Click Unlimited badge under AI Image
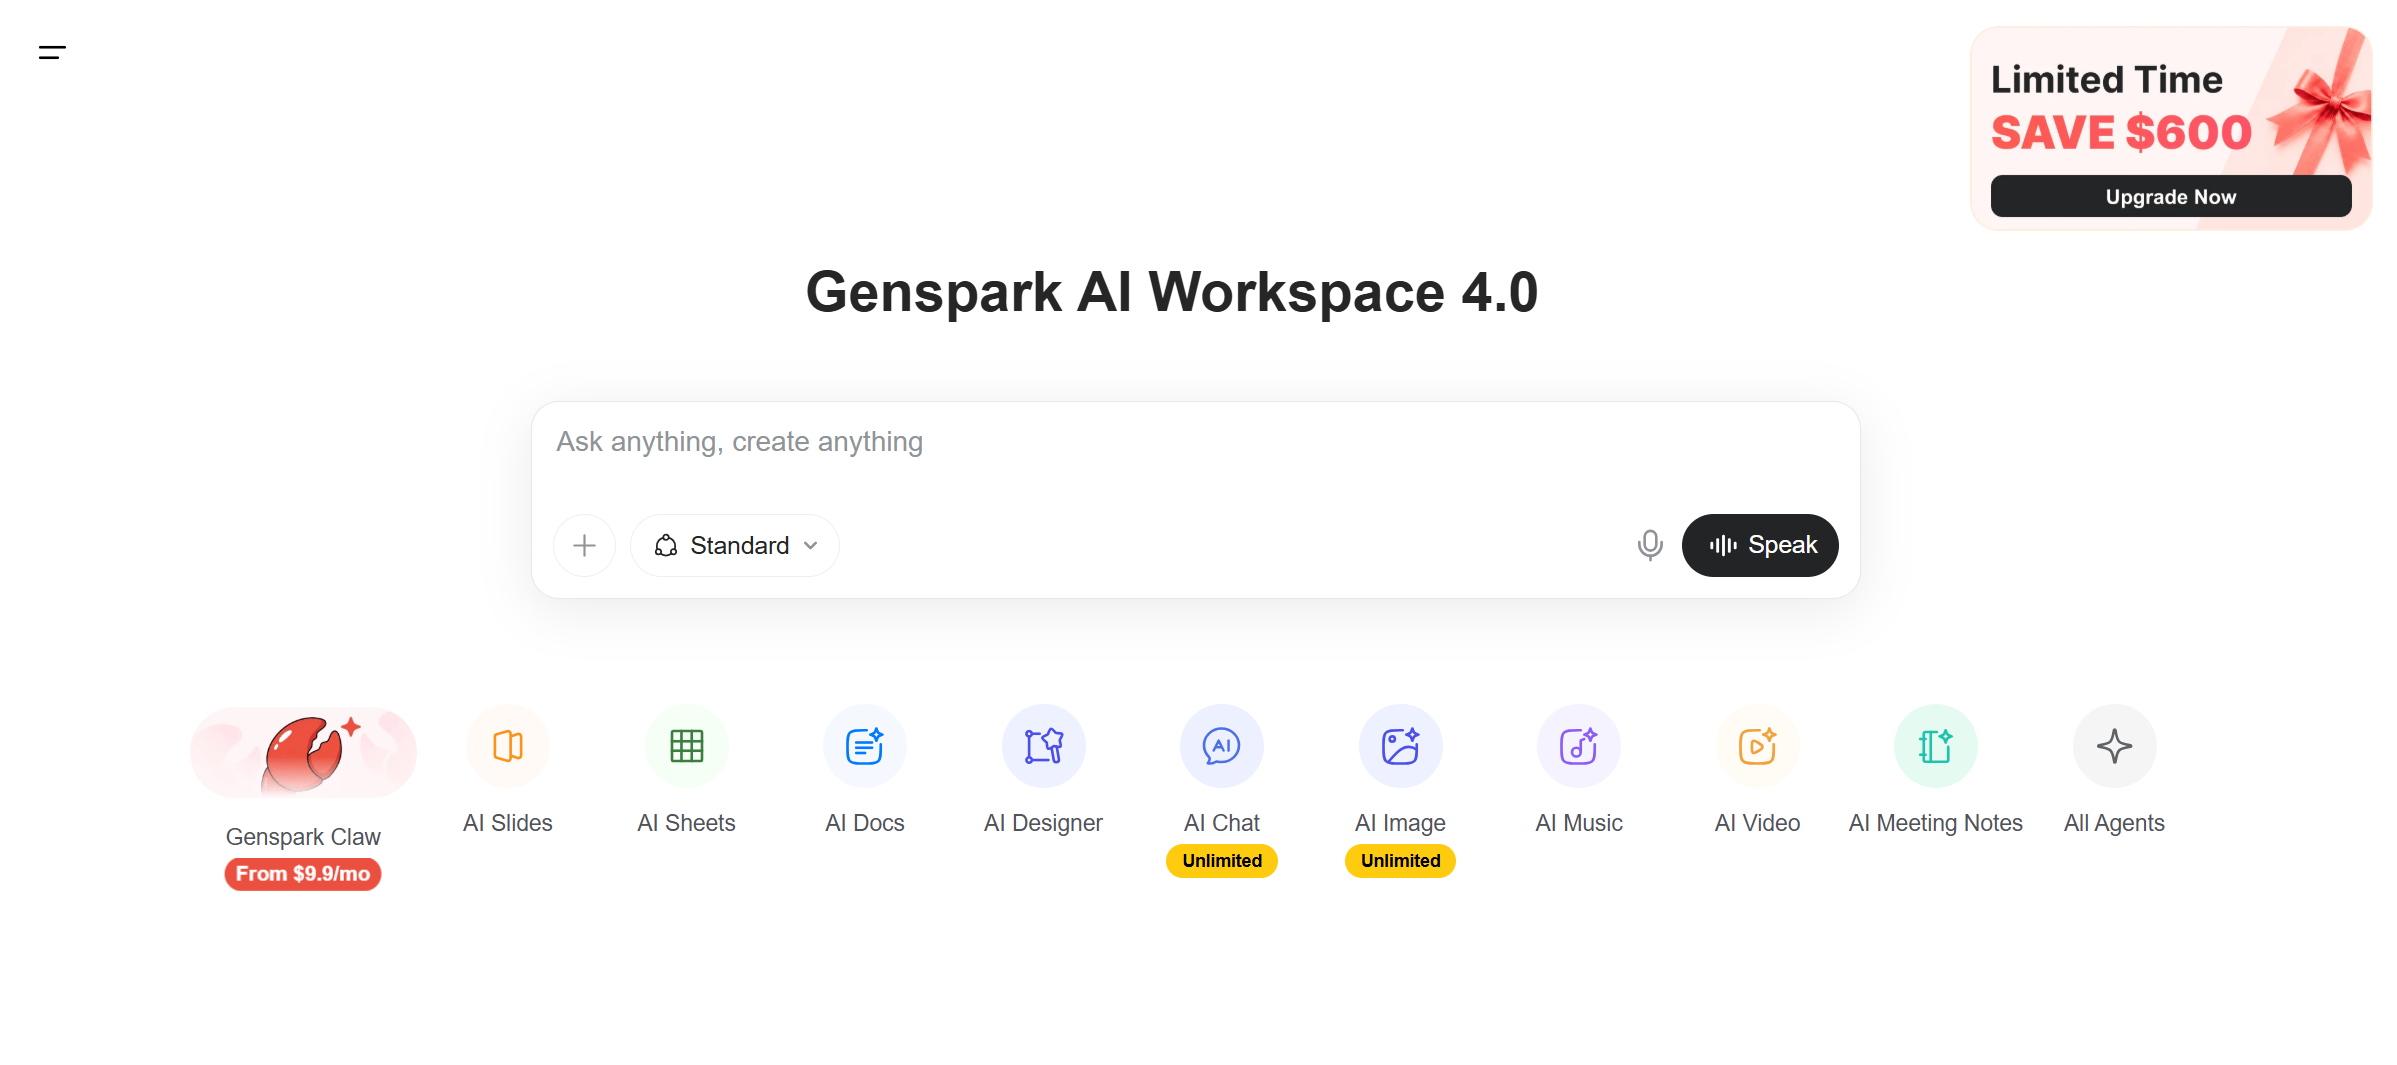This screenshot has width=2397, height=1065. (1401, 861)
